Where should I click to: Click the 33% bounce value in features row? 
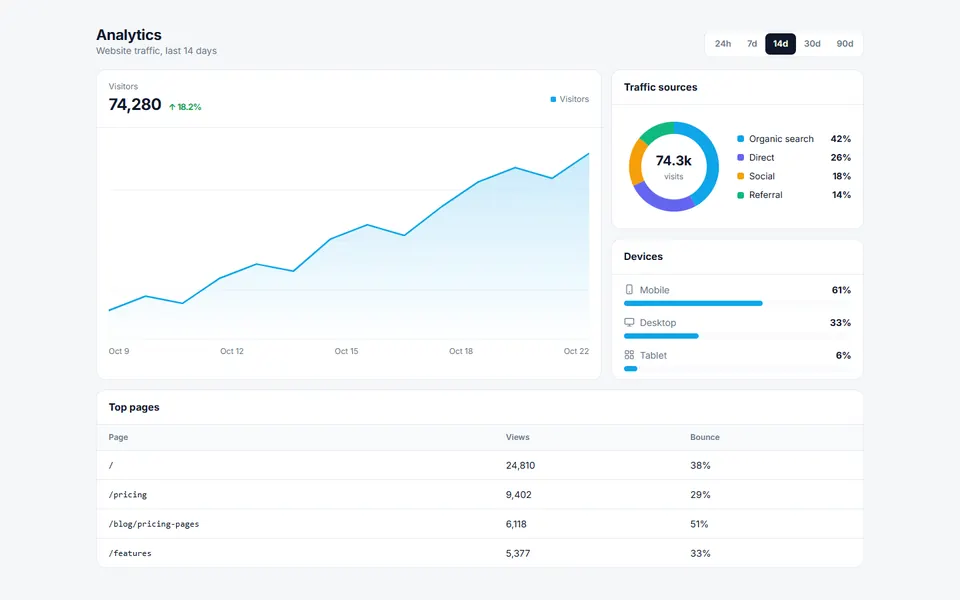[x=700, y=553]
